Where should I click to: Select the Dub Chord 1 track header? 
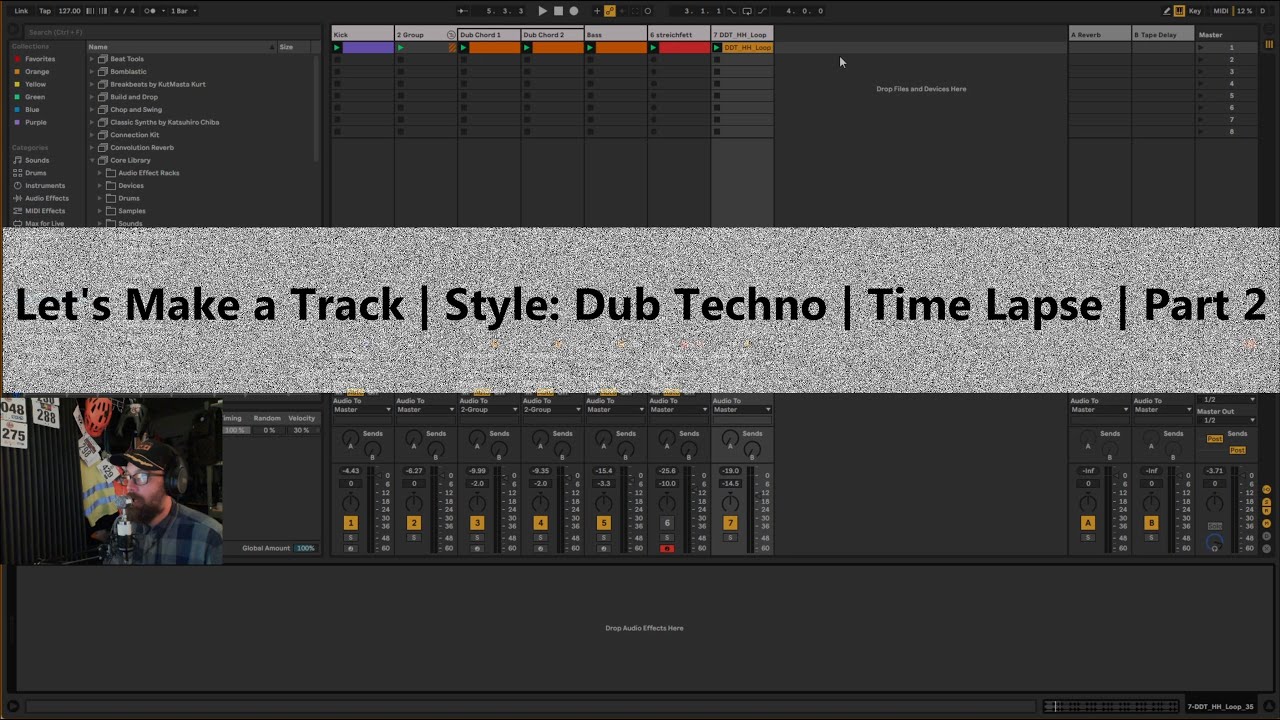pyautogui.click(x=489, y=35)
